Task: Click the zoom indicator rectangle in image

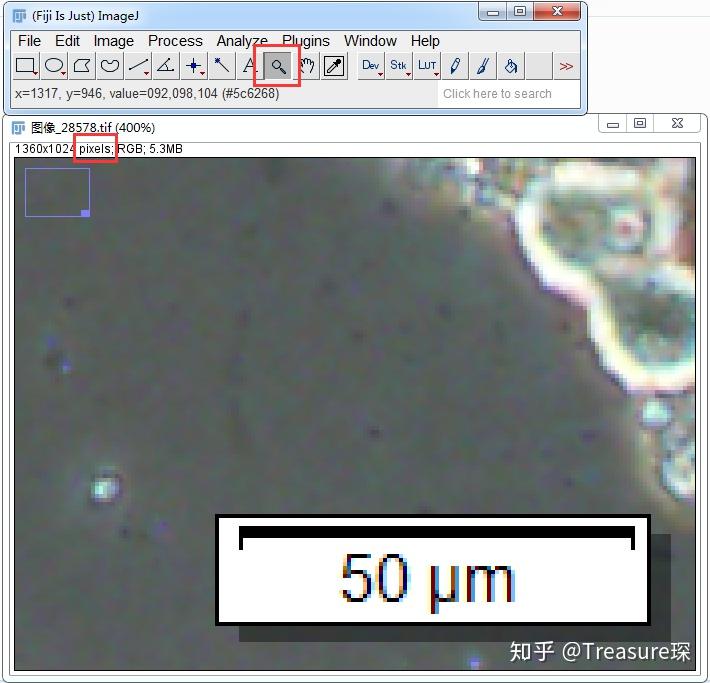Action: point(58,192)
